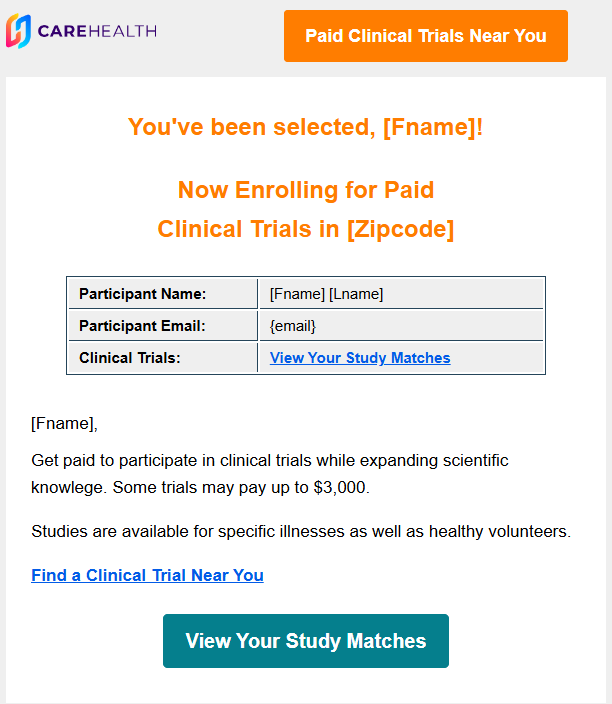Click the CAREHEALTH brand name text
The image size is (612, 704).
click(97, 32)
